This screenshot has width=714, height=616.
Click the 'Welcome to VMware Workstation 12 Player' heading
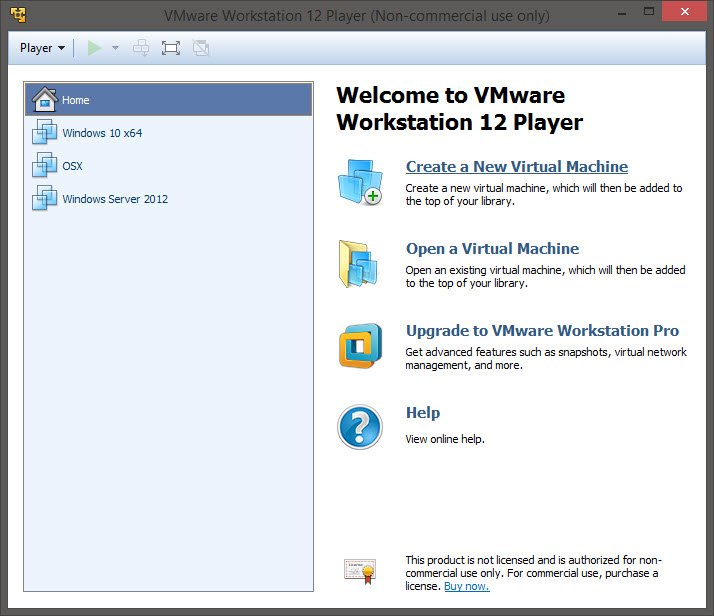pos(459,109)
